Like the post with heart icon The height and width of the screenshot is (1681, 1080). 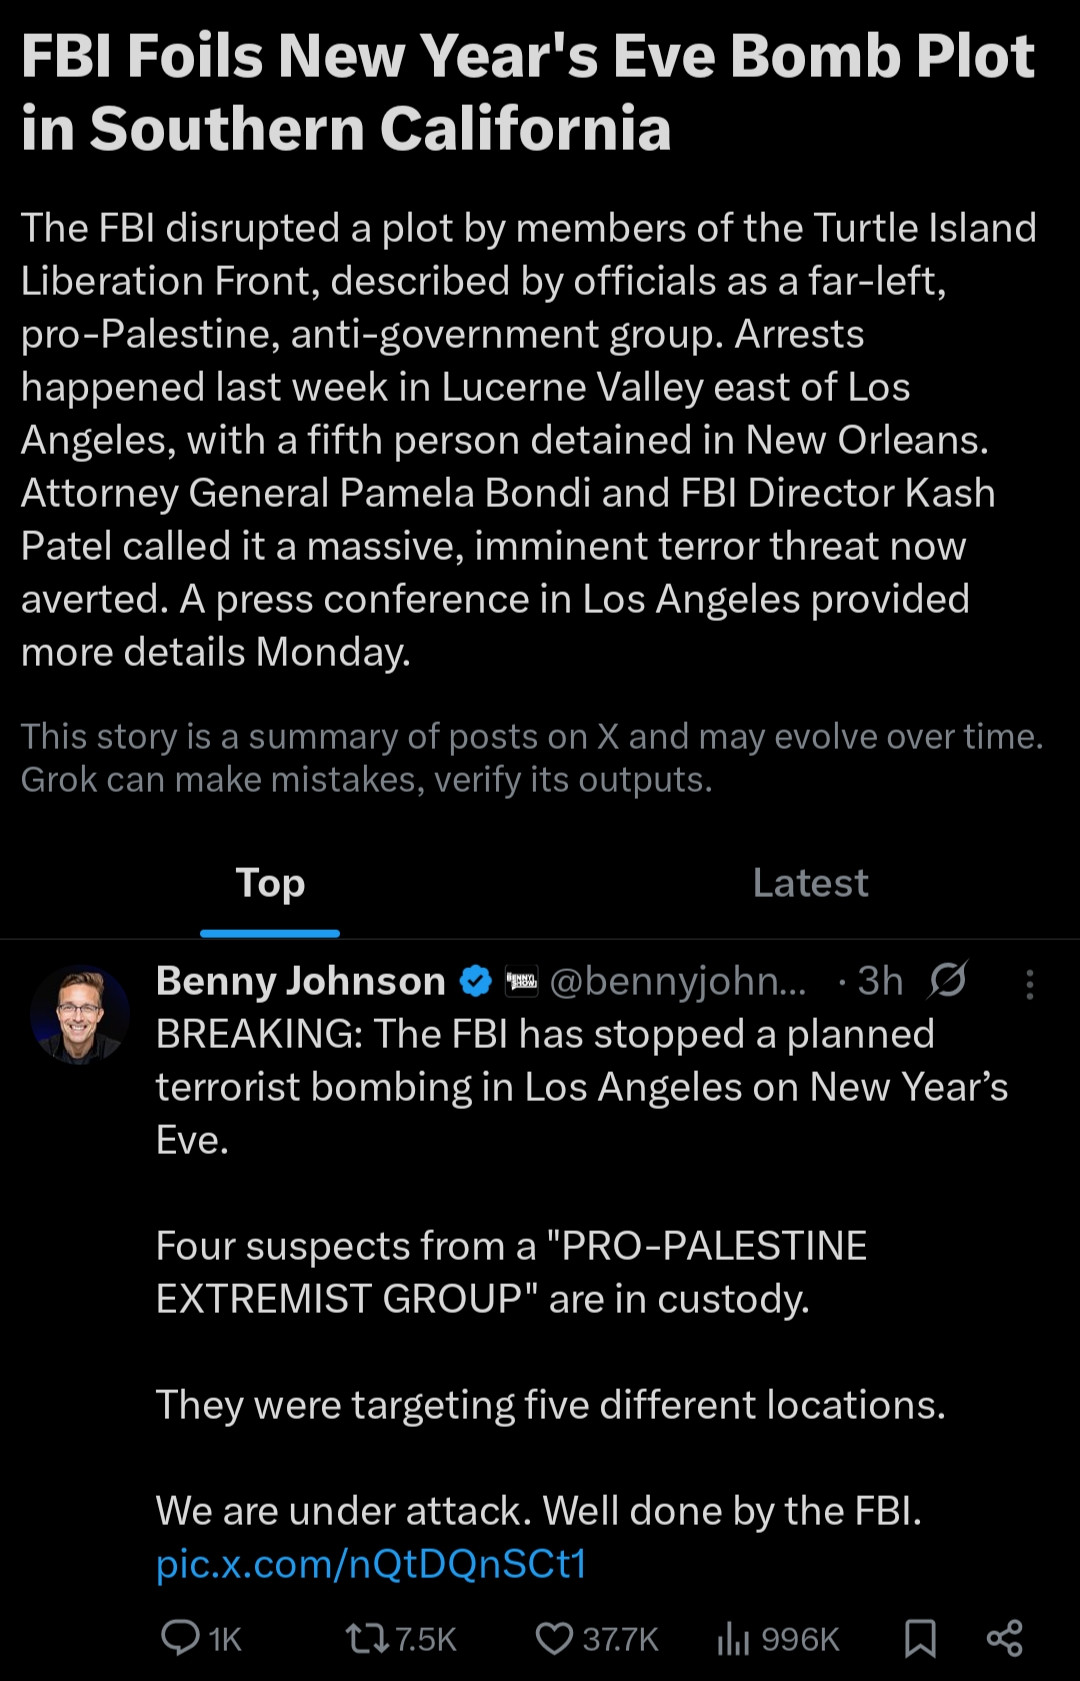click(x=554, y=1638)
